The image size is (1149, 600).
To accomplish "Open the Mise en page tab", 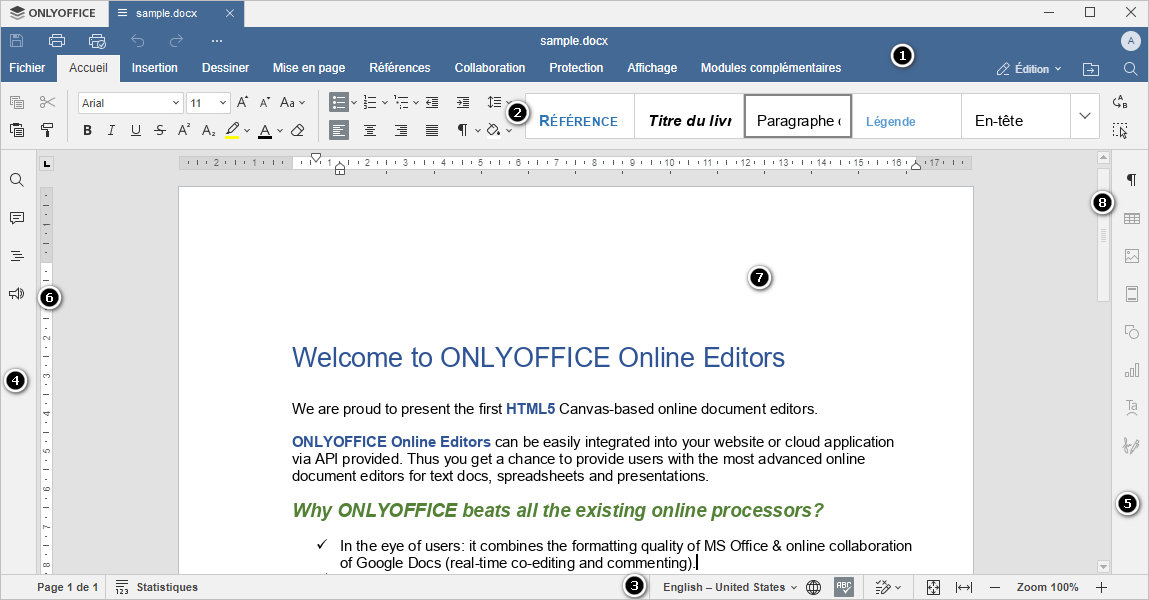I will click(x=309, y=68).
